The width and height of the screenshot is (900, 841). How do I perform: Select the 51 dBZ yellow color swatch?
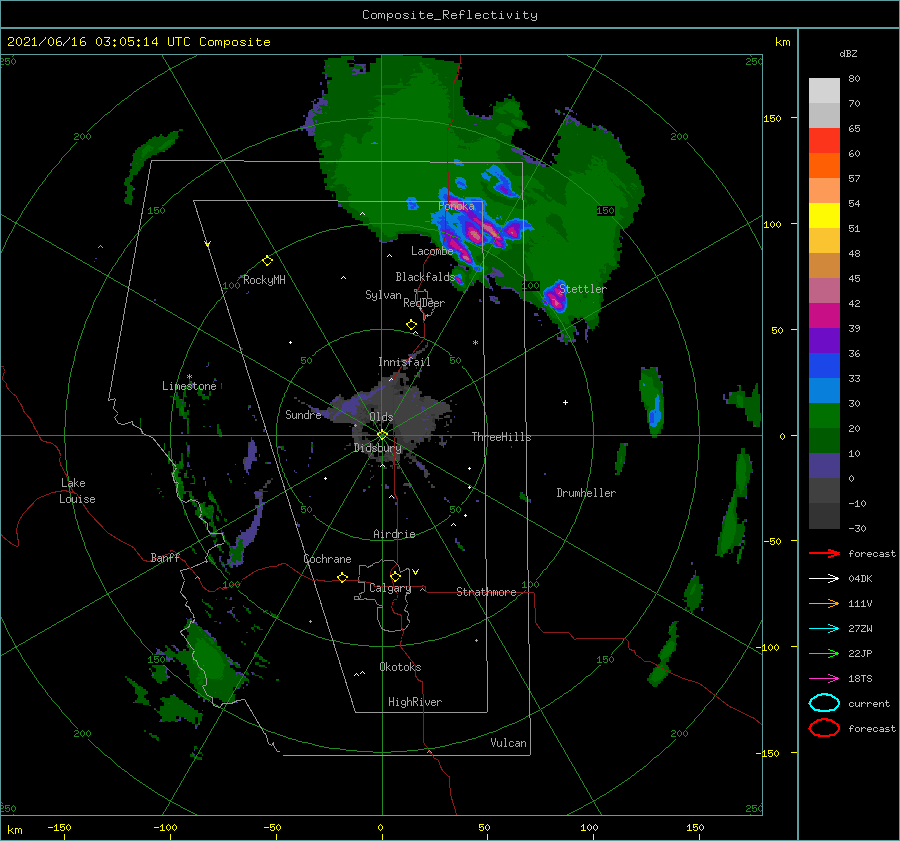coord(824,215)
